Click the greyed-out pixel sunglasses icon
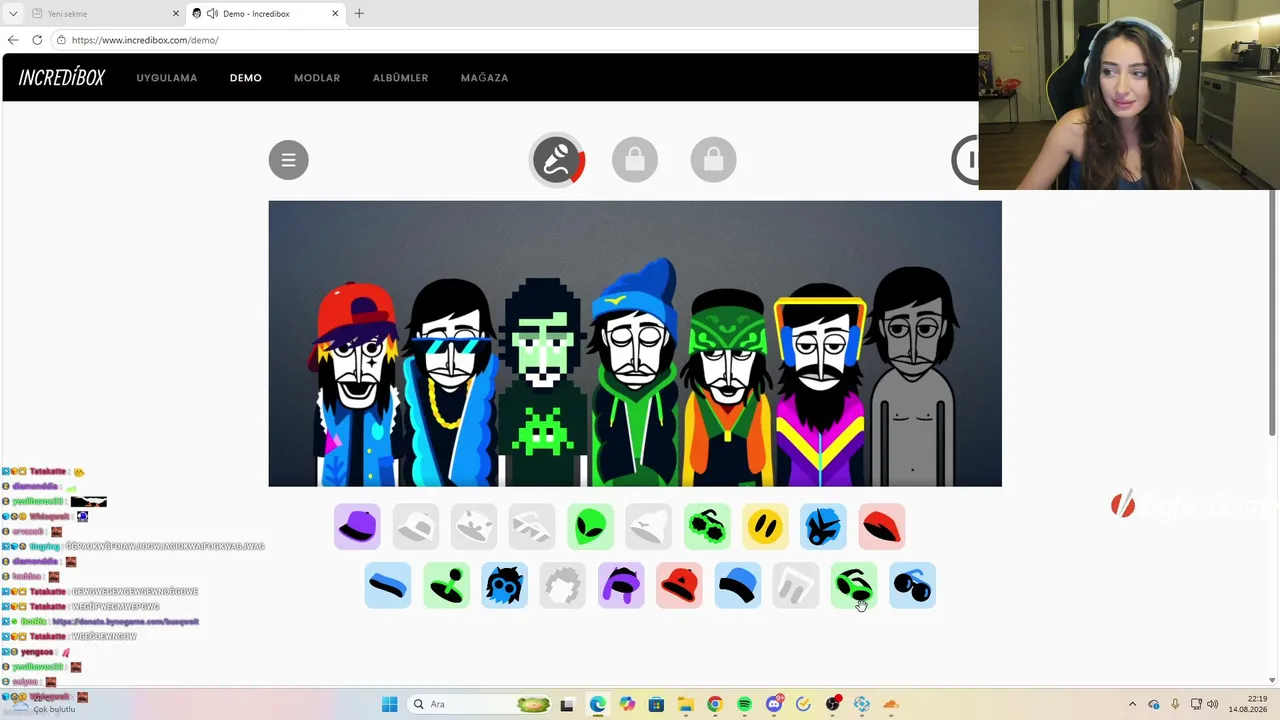This screenshot has height=720, width=1280. point(532,526)
